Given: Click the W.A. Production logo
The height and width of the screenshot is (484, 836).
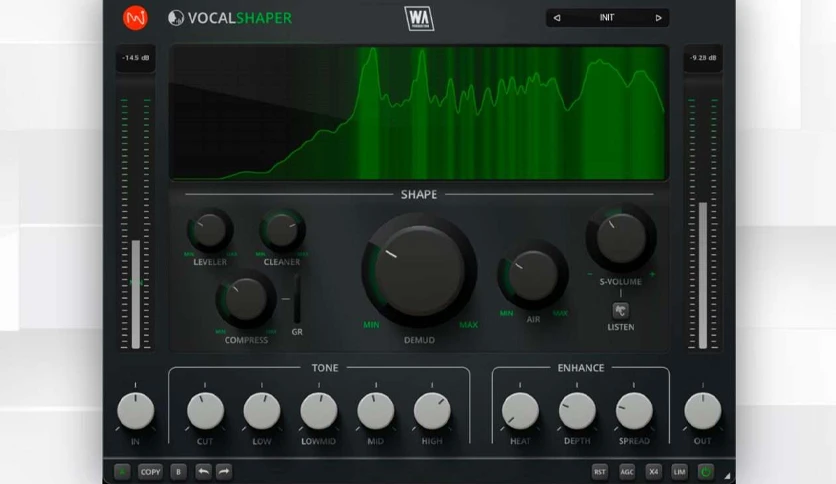Looking at the screenshot, I should coord(419,19).
